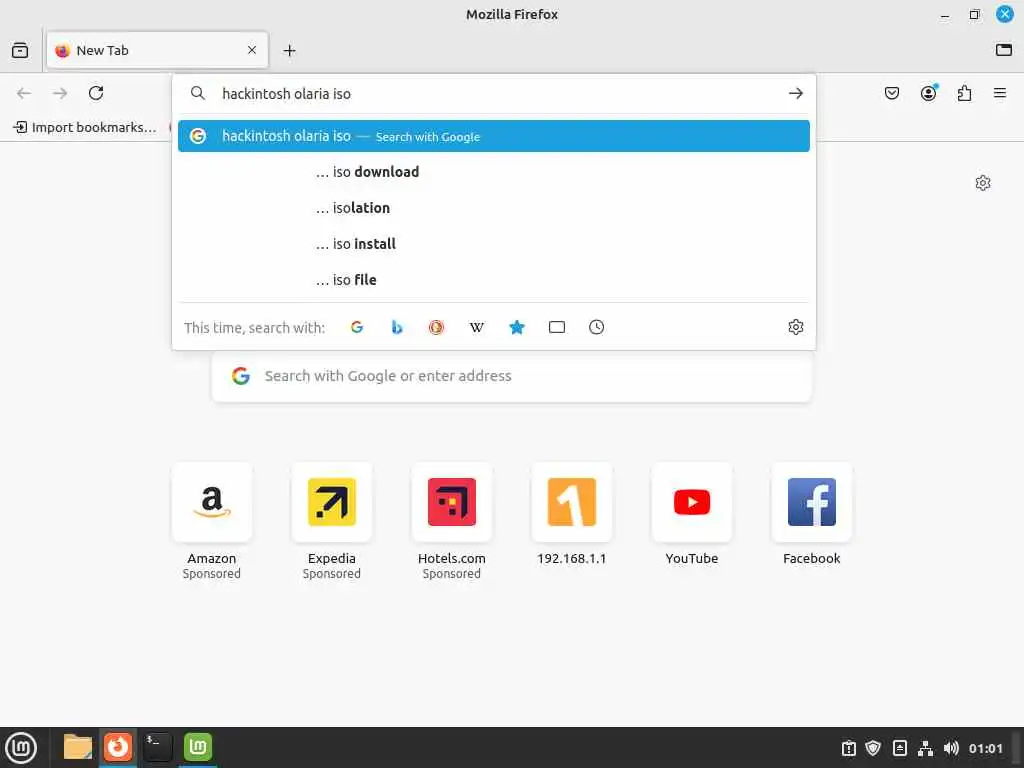Image resolution: width=1024 pixels, height=768 pixels.
Task: Search this time with Wikipedia icon
Action: pos(477,327)
